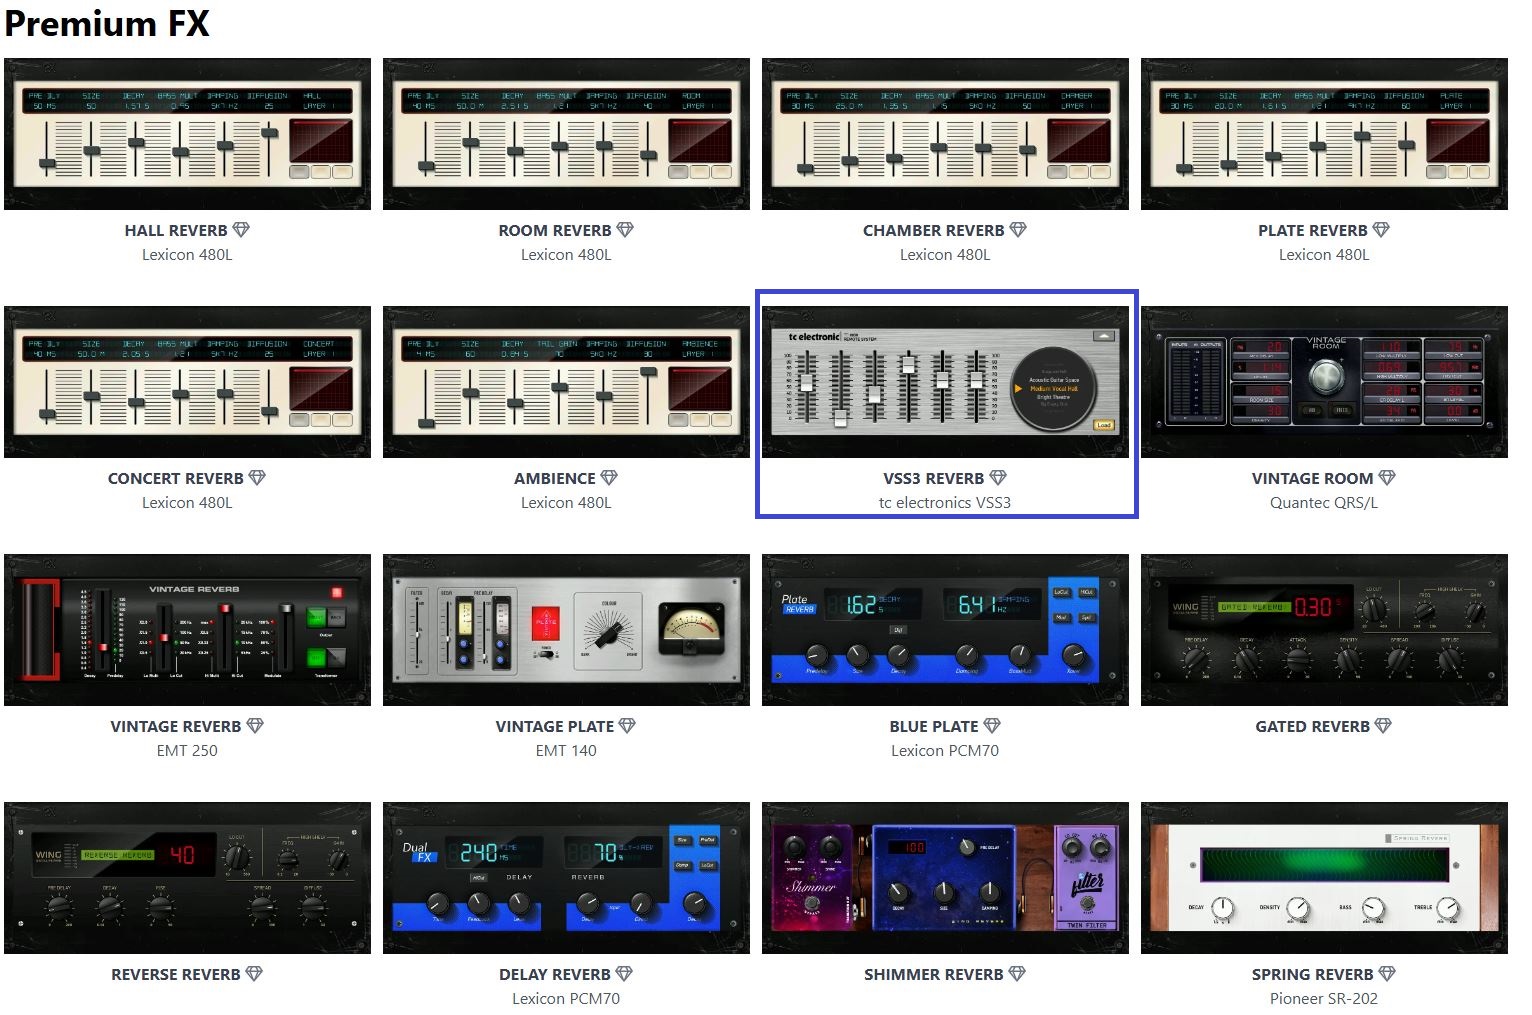Viewport: 1532px width, 1015px height.
Task: Click the CHAMBER REVERB title
Action: (934, 231)
